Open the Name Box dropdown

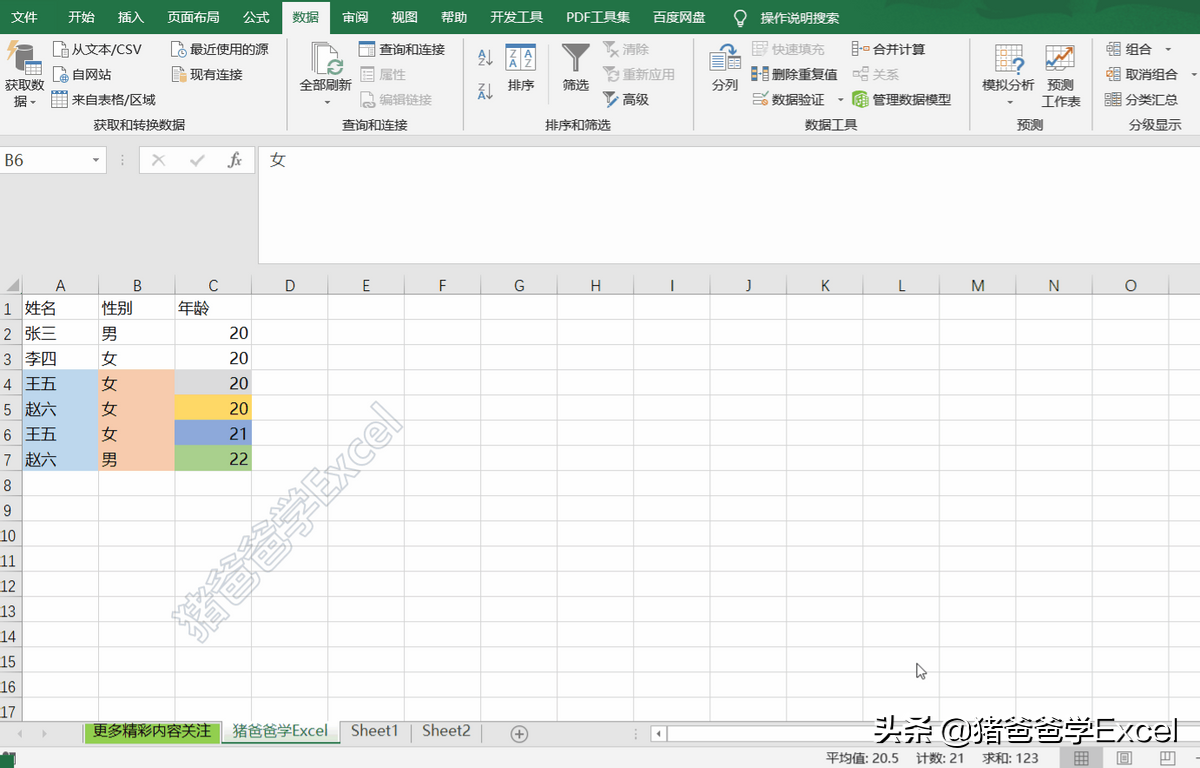(96, 160)
